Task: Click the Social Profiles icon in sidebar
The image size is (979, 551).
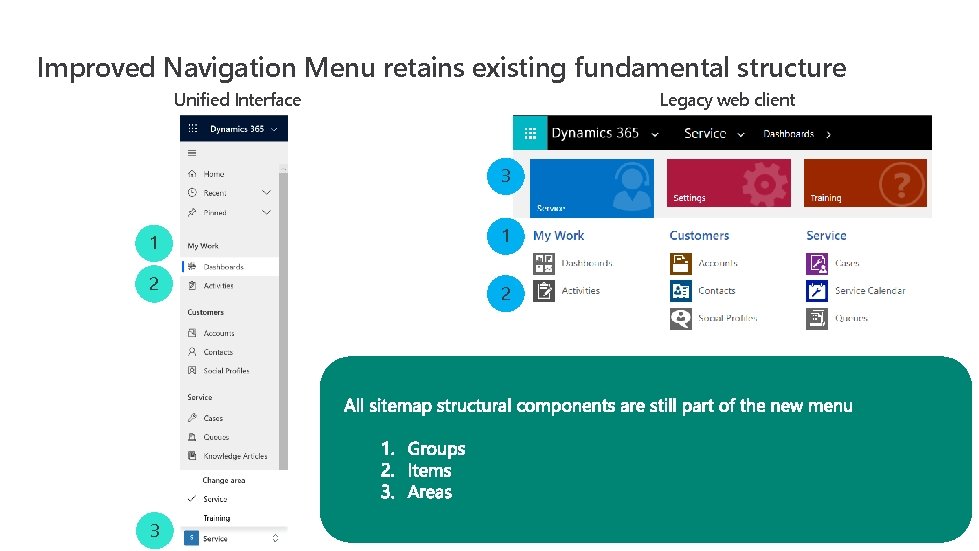Action: 192,371
